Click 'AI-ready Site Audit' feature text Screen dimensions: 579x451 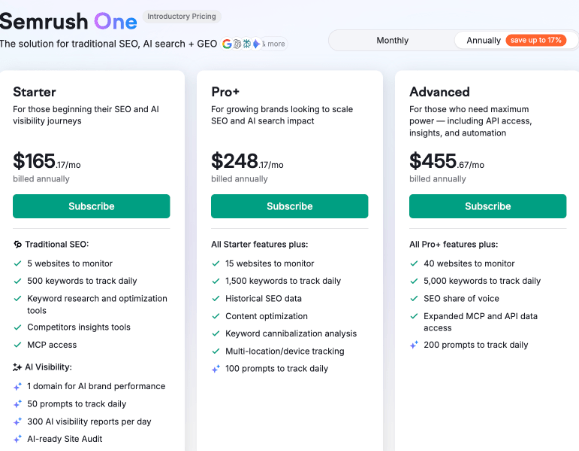click(65, 439)
